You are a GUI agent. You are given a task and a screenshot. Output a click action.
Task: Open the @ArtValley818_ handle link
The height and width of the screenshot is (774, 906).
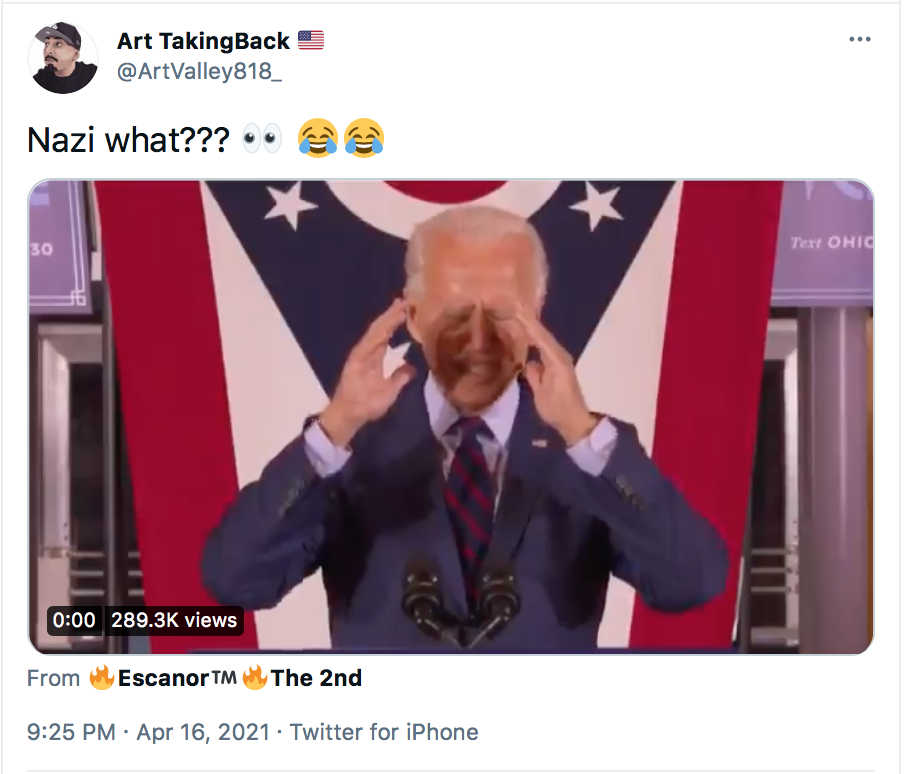pyautogui.click(x=199, y=72)
